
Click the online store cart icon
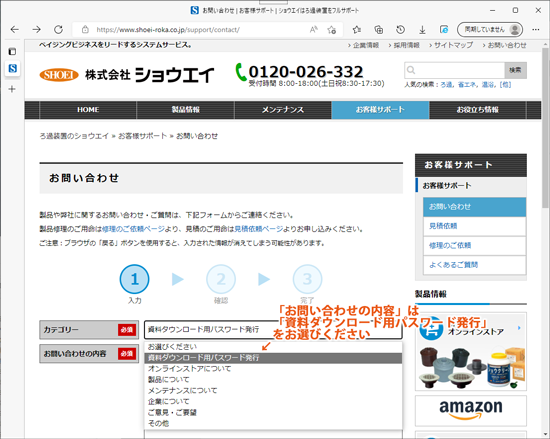click(x=431, y=328)
